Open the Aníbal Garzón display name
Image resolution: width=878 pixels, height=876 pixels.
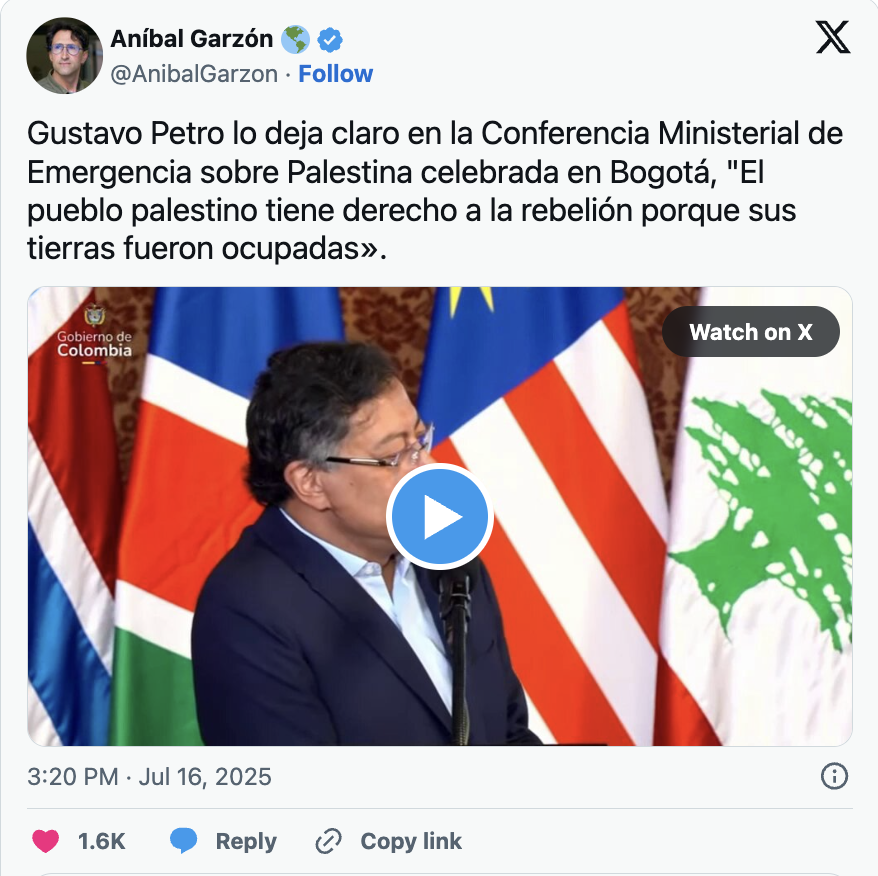coord(192,39)
